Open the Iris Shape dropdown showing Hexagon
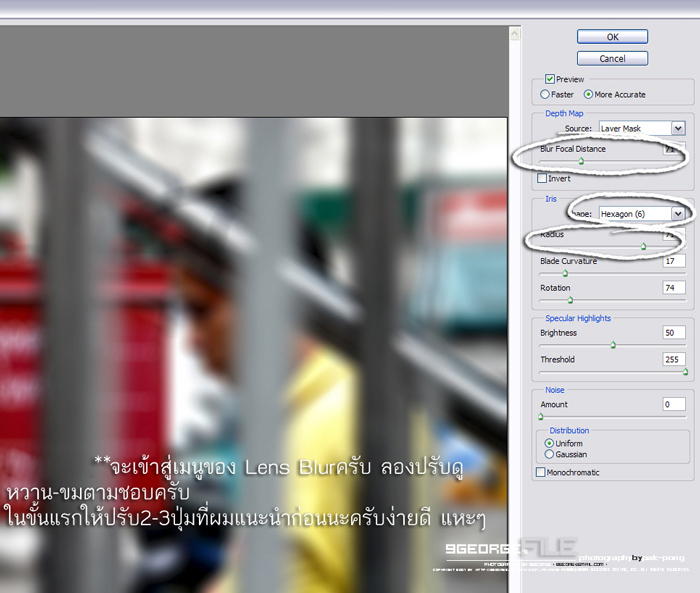 (x=642, y=214)
